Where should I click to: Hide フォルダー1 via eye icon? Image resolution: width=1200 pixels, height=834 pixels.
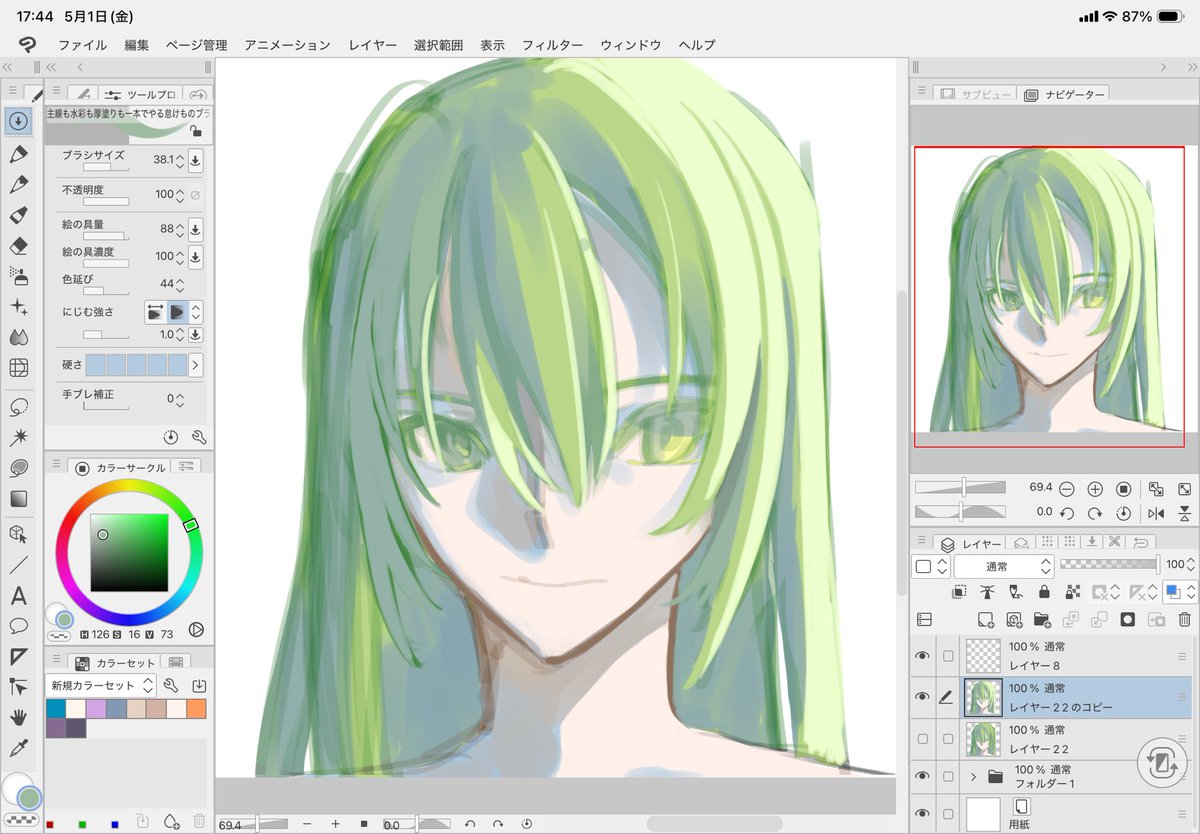(x=922, y=776)
